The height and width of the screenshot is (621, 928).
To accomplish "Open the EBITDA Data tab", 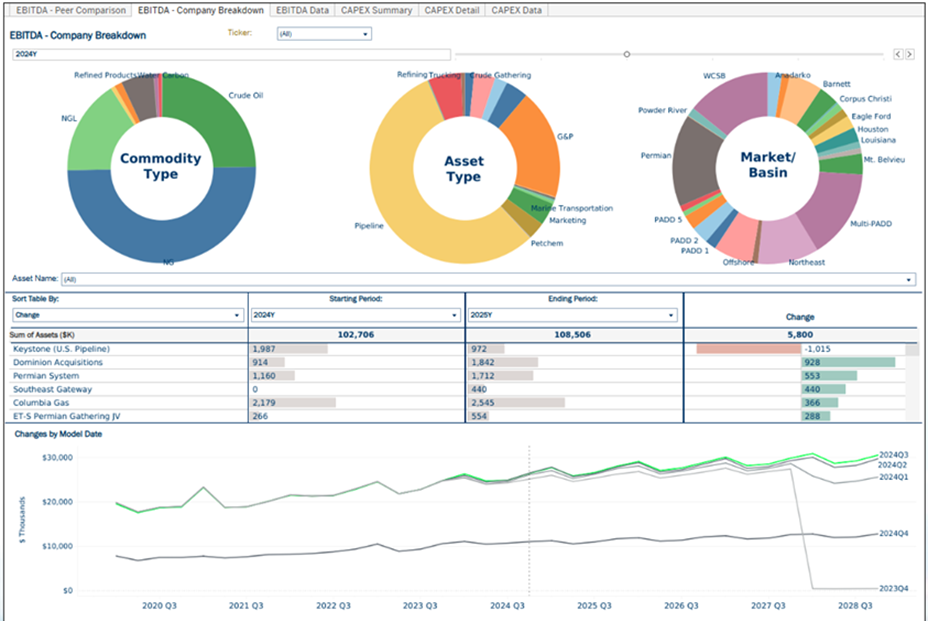I will 302,10.
